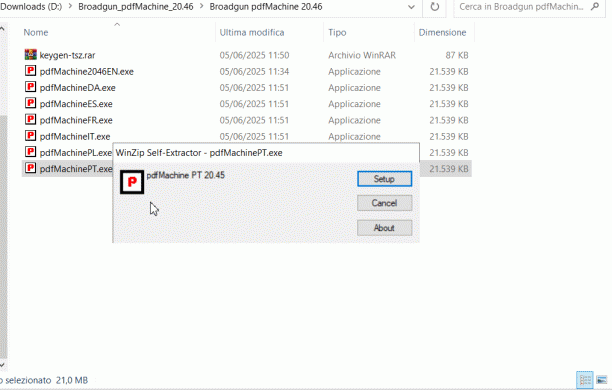The height and width of the screenshot is (390, 612).
Task: Expand chevron after Downloads (D:) breadcrumb
Action: 71,7
